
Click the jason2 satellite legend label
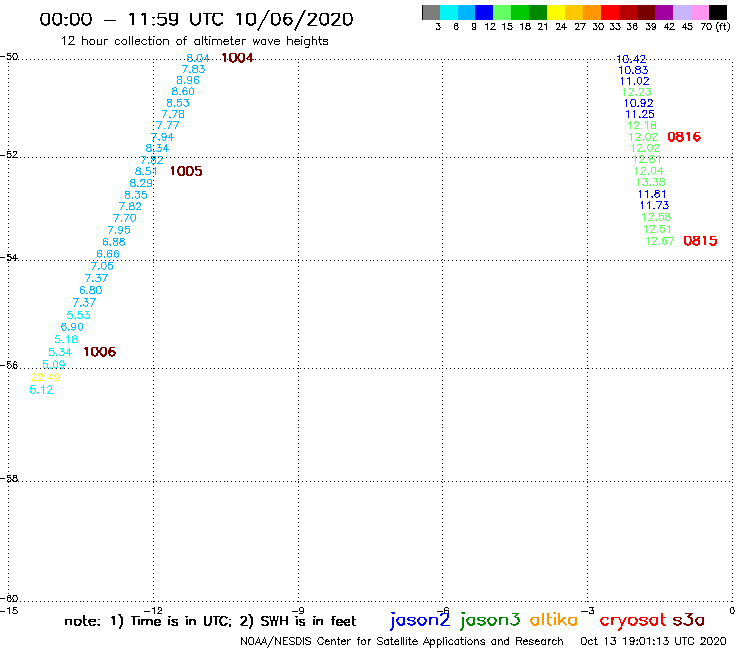coord(420,620)
